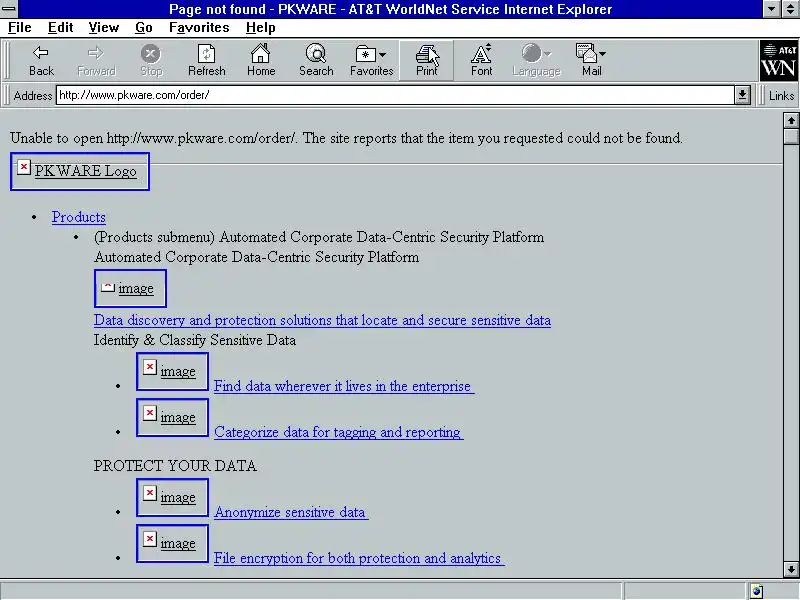Screen dimensions: 800x600
Task: Open the window control menu box
Action: 9,9
